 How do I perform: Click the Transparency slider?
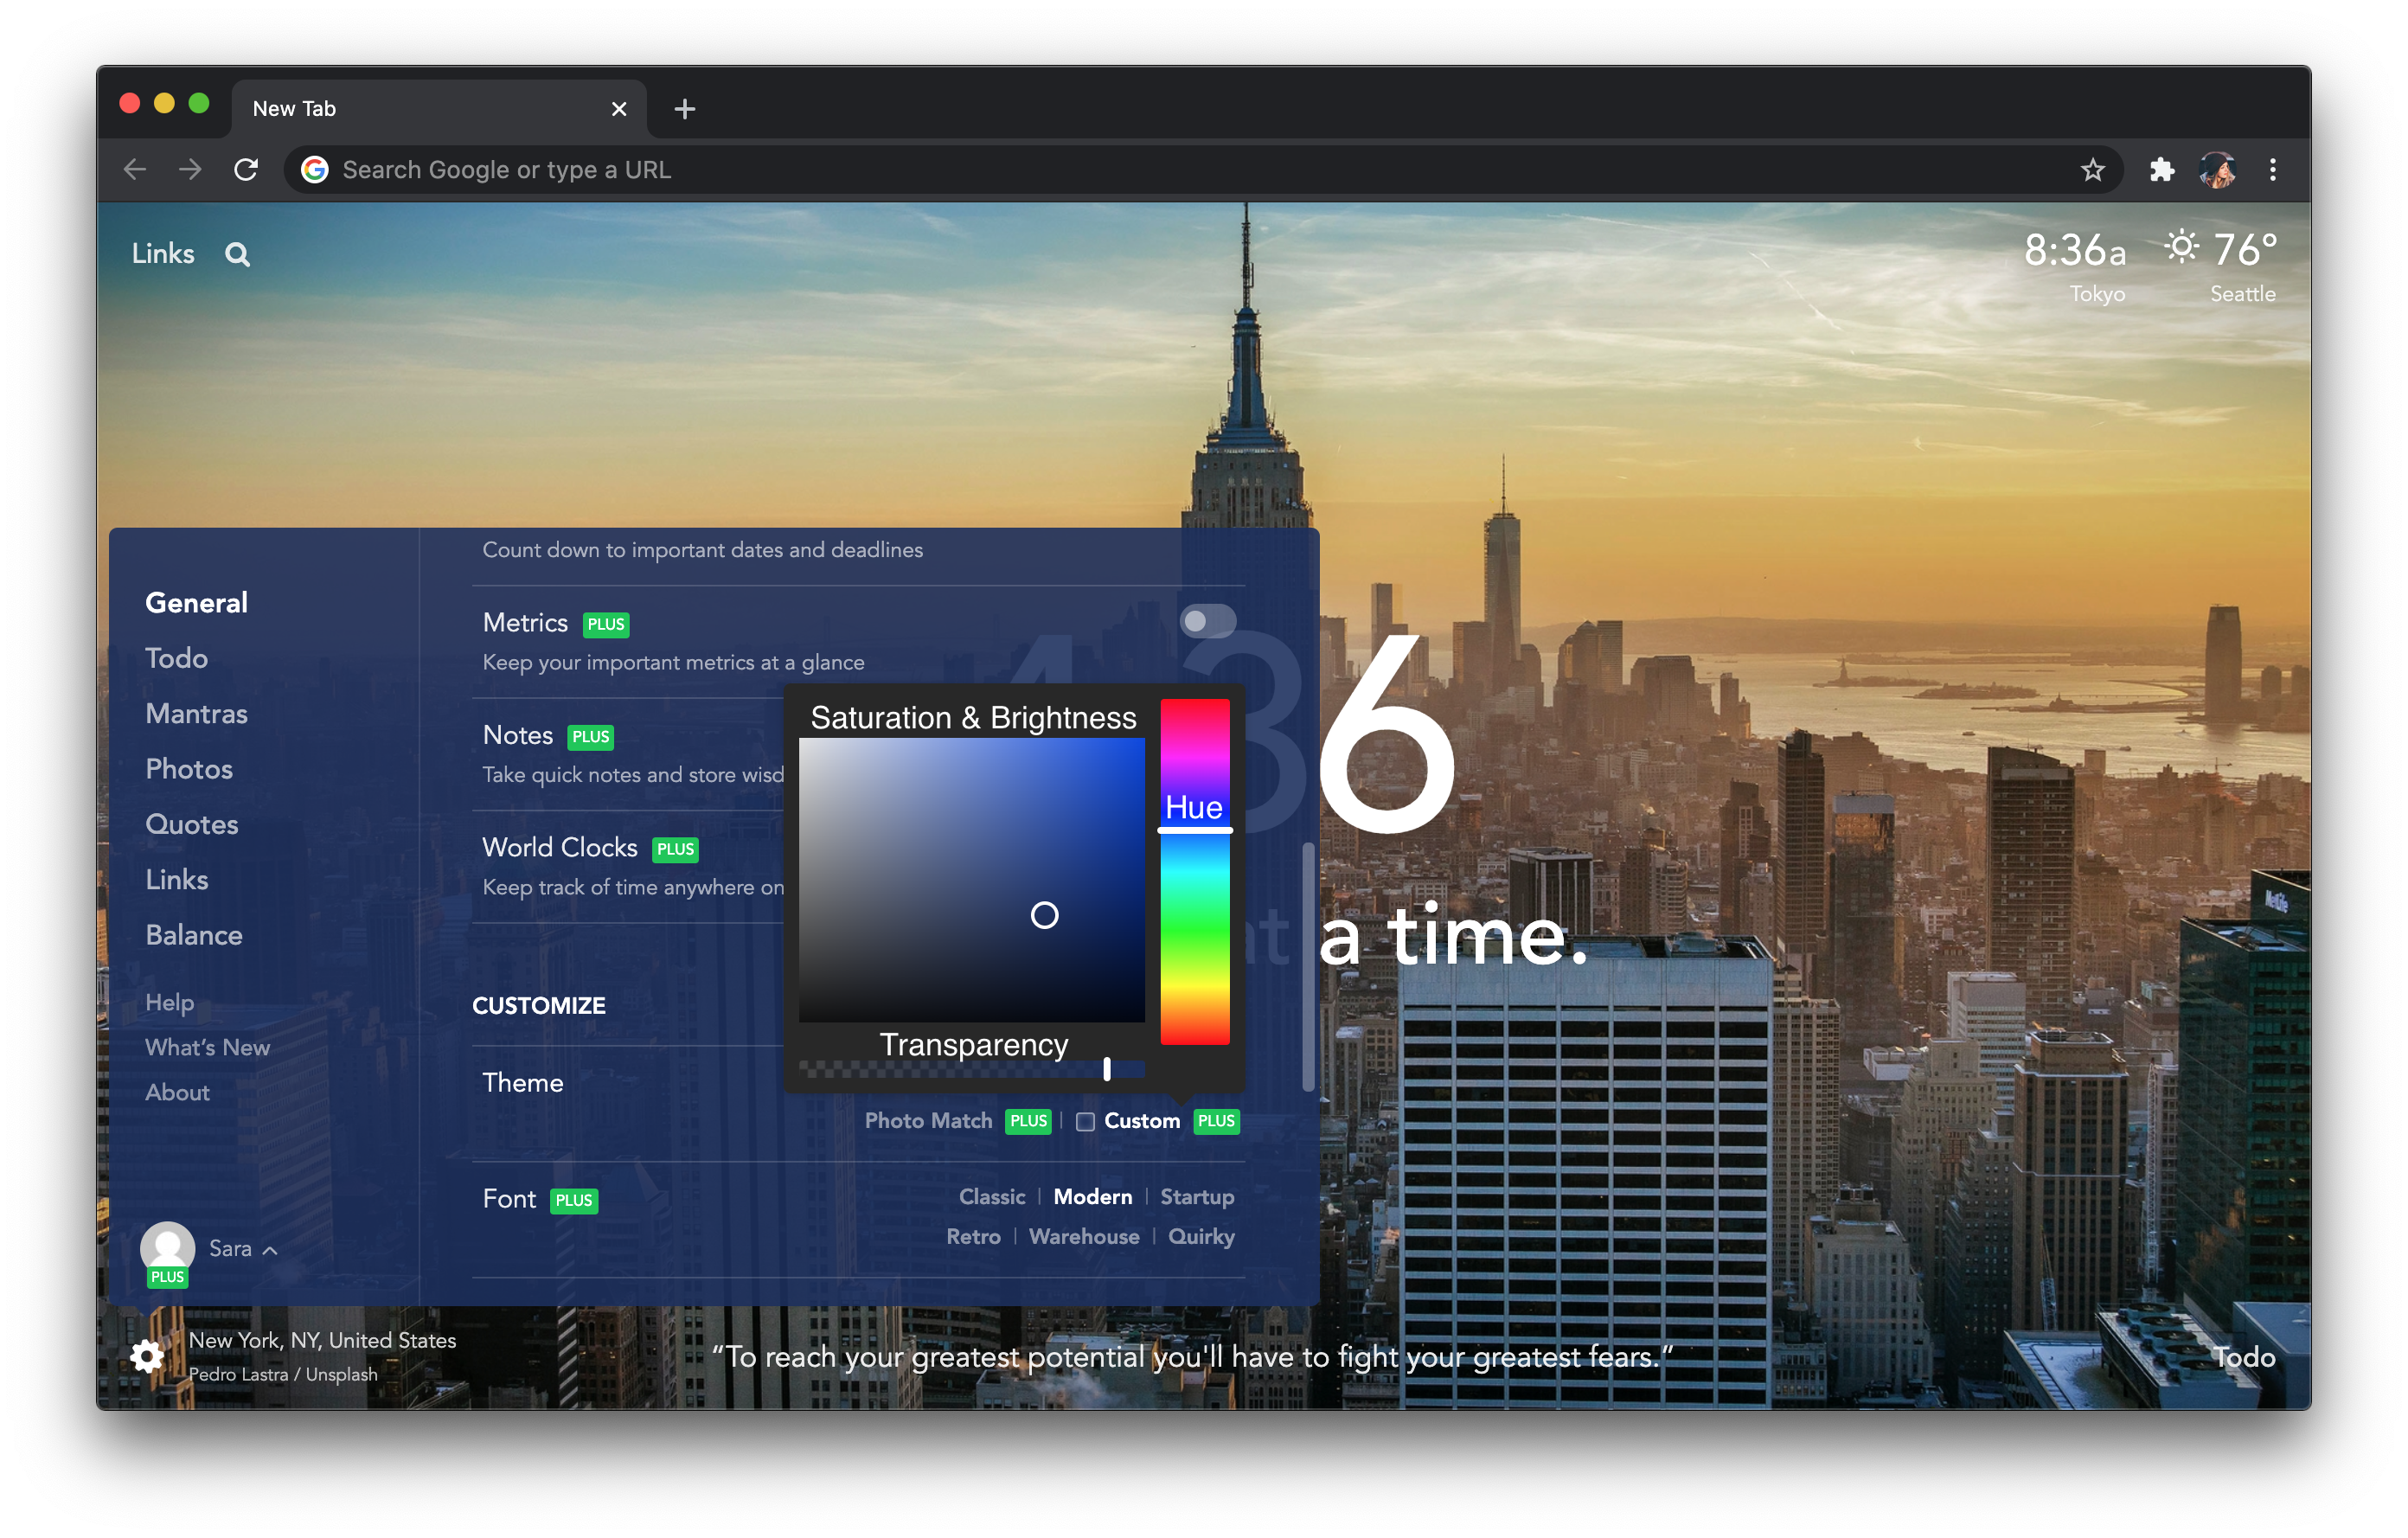point(971,1070)
